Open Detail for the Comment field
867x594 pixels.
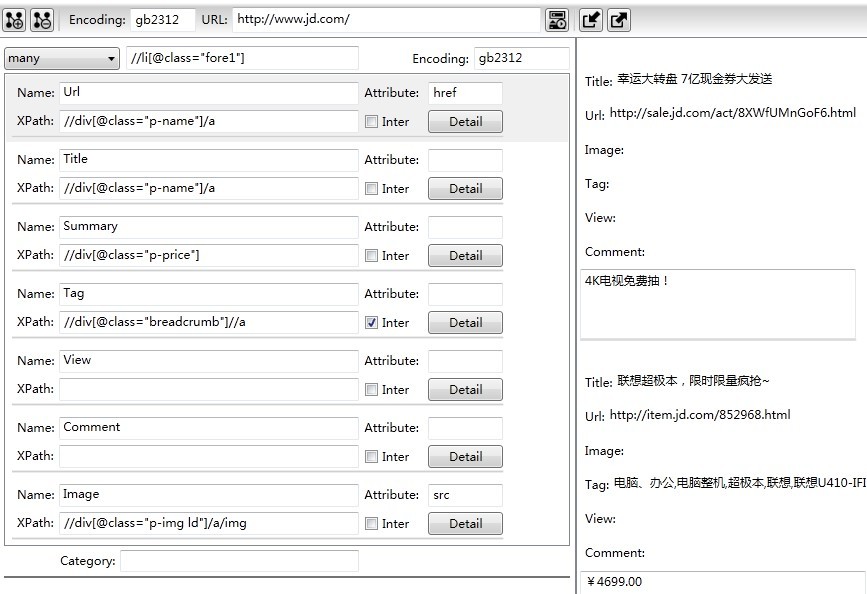coord(466,456)
